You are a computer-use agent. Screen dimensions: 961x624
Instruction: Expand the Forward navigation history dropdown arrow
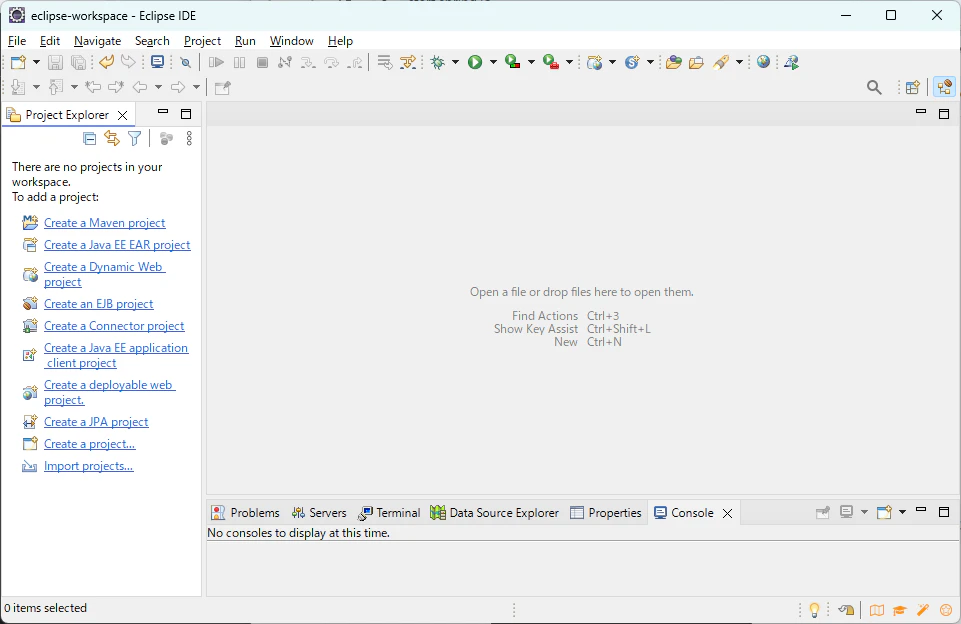point(196,88)
